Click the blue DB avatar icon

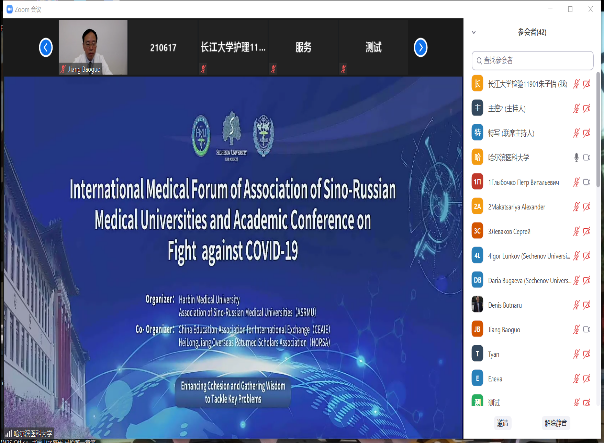click(478, 280)
